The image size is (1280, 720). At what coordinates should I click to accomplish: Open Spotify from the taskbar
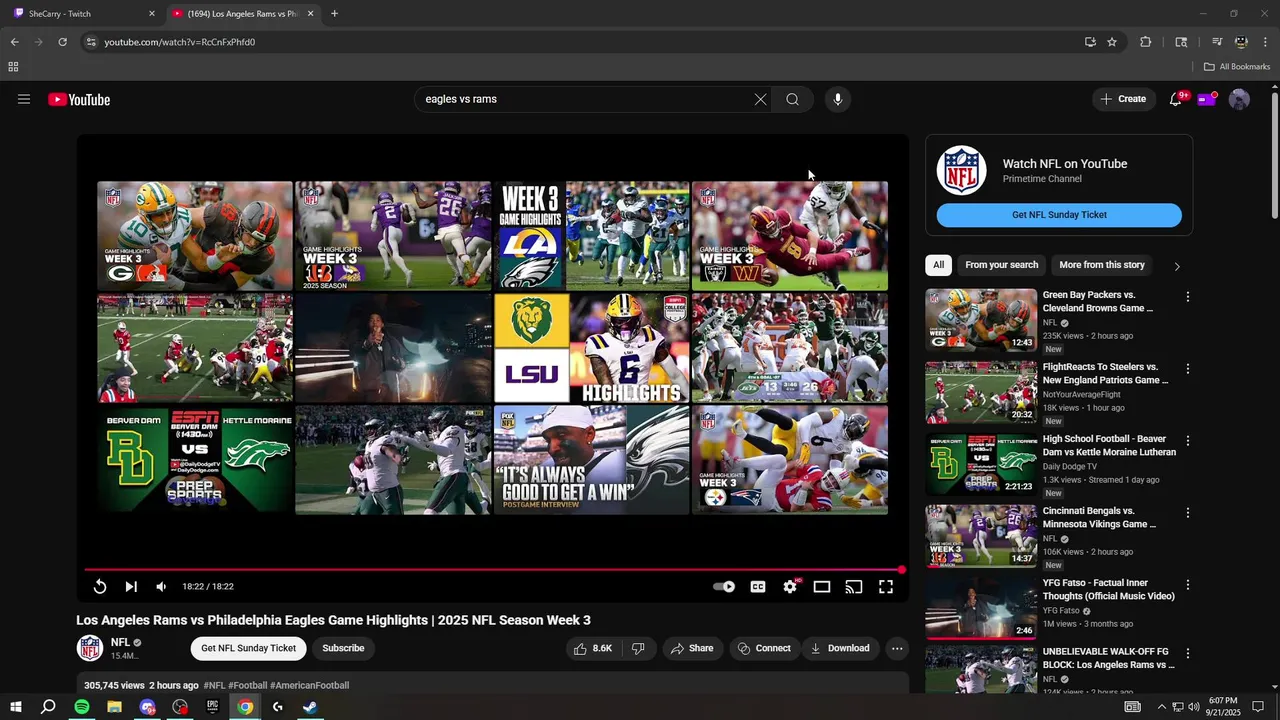(82, 707)
